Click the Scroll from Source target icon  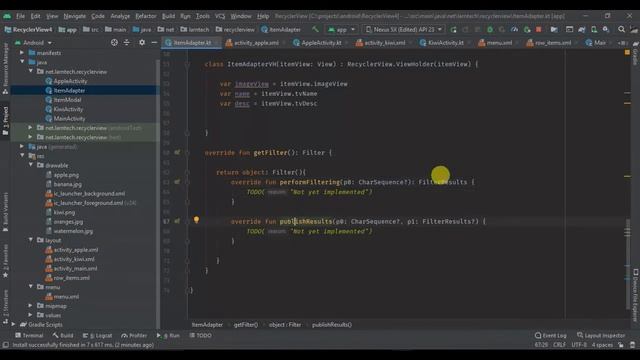[x=114, y=42]
